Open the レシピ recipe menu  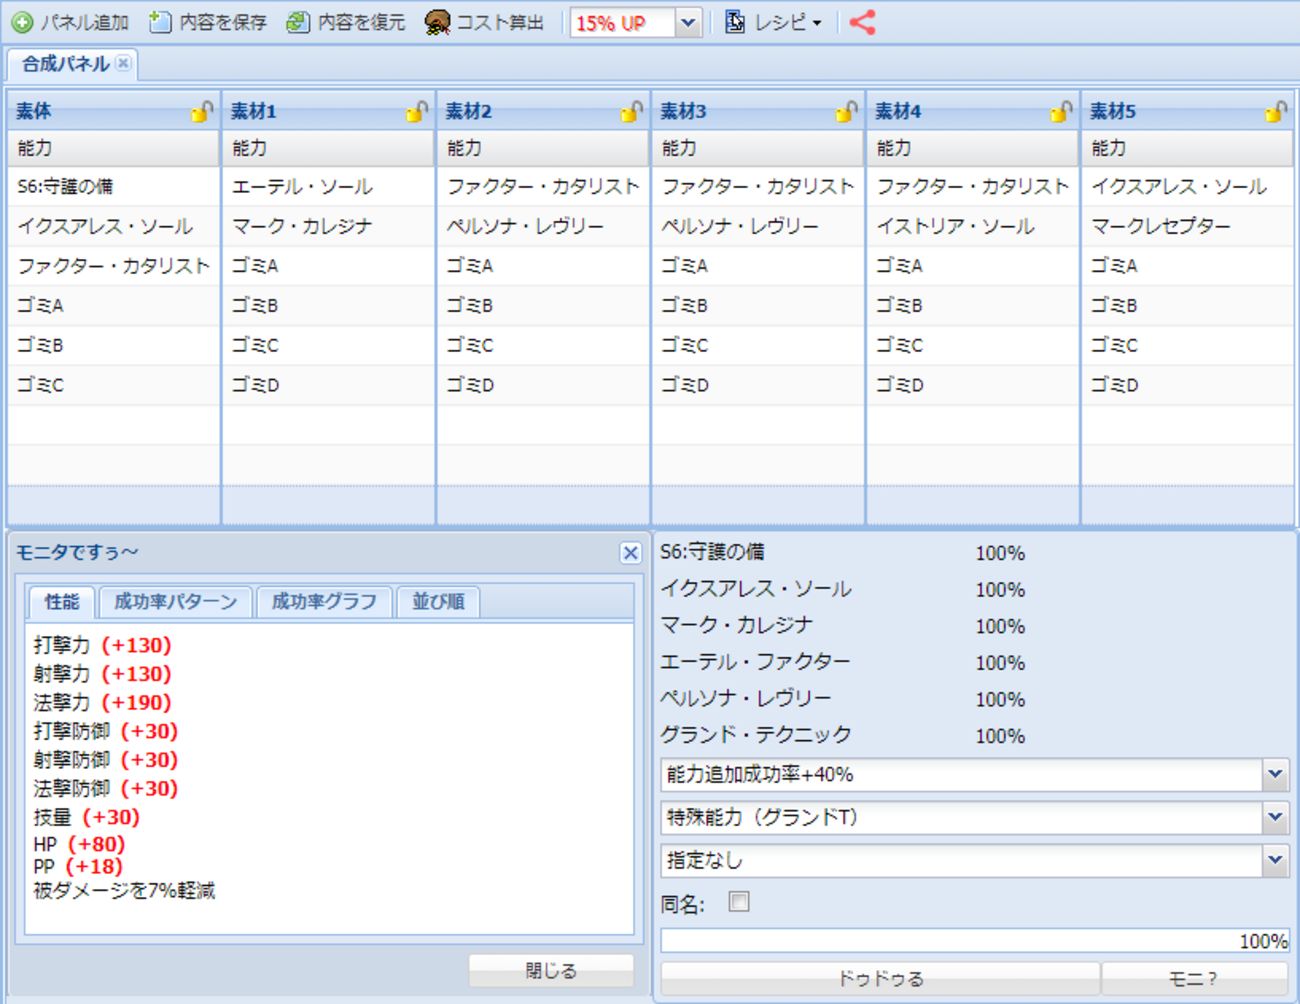pos(774,22)
